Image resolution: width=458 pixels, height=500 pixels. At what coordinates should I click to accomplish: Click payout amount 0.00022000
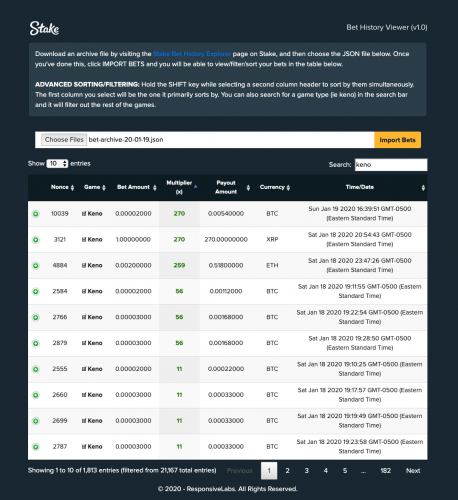(226, 369)
